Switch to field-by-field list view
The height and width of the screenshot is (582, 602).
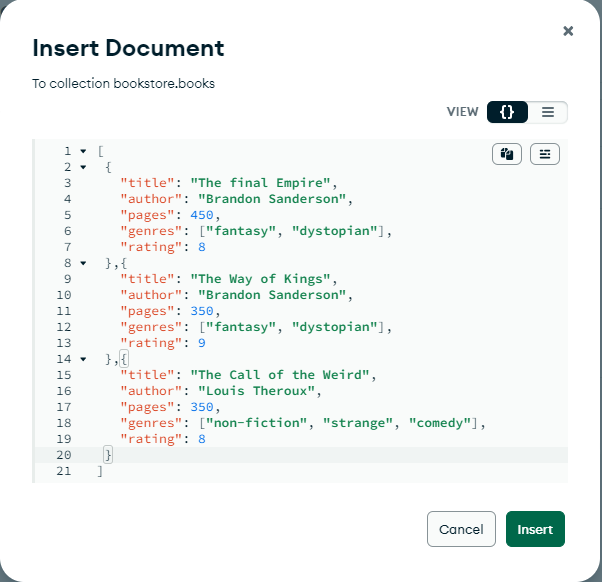click(548, 112)
